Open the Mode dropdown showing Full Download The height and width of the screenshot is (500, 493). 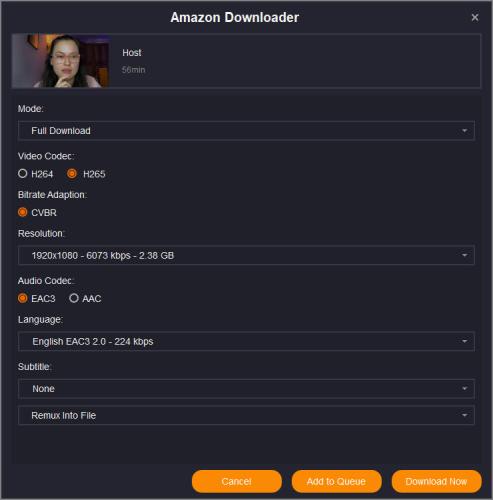[x=246, y=131]
